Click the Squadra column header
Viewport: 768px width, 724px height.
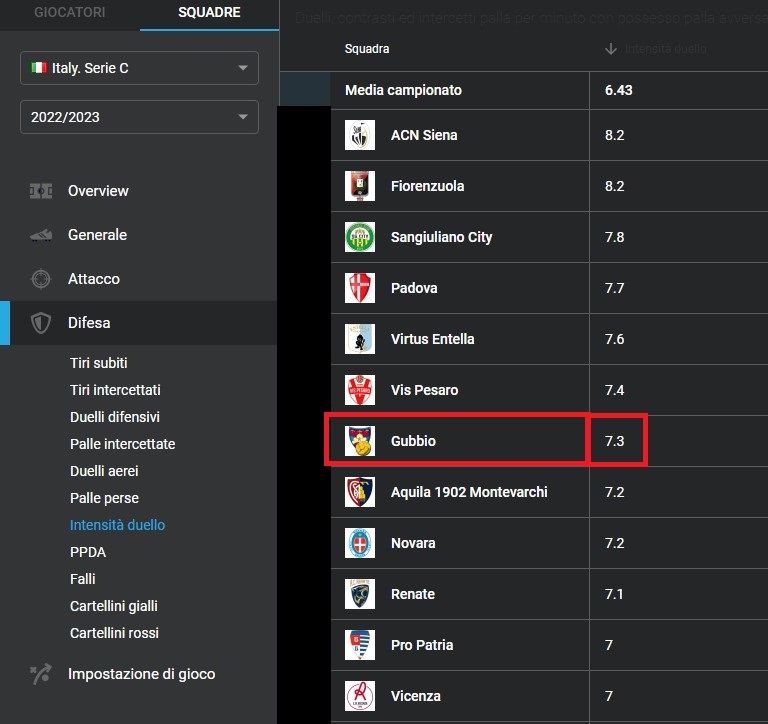(367, 49)
